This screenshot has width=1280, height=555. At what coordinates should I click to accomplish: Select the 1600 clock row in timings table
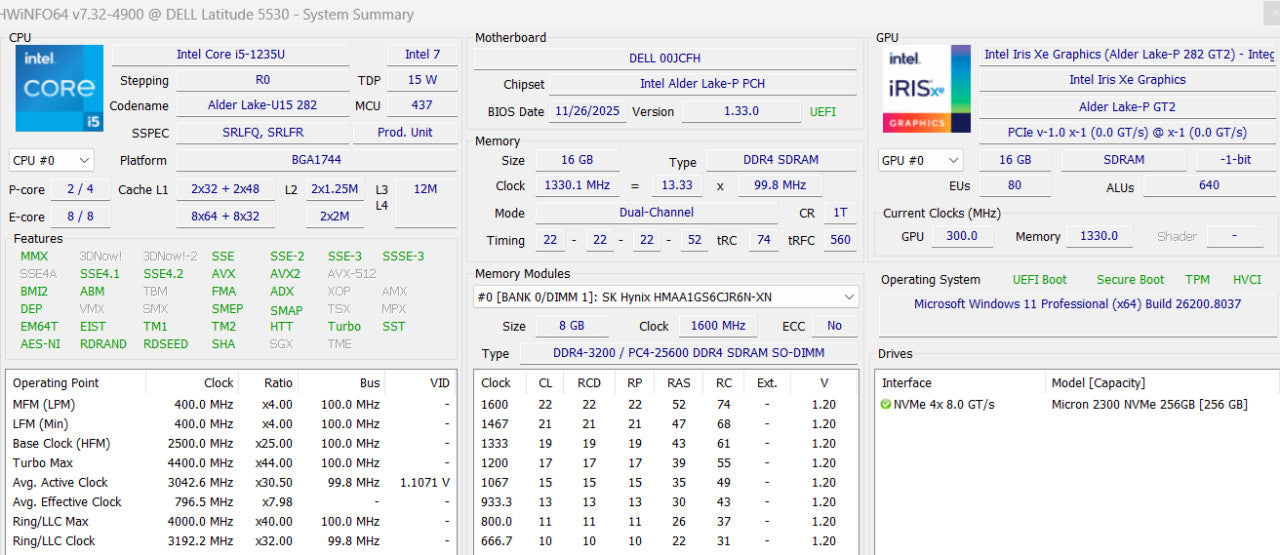coord(665,404)
